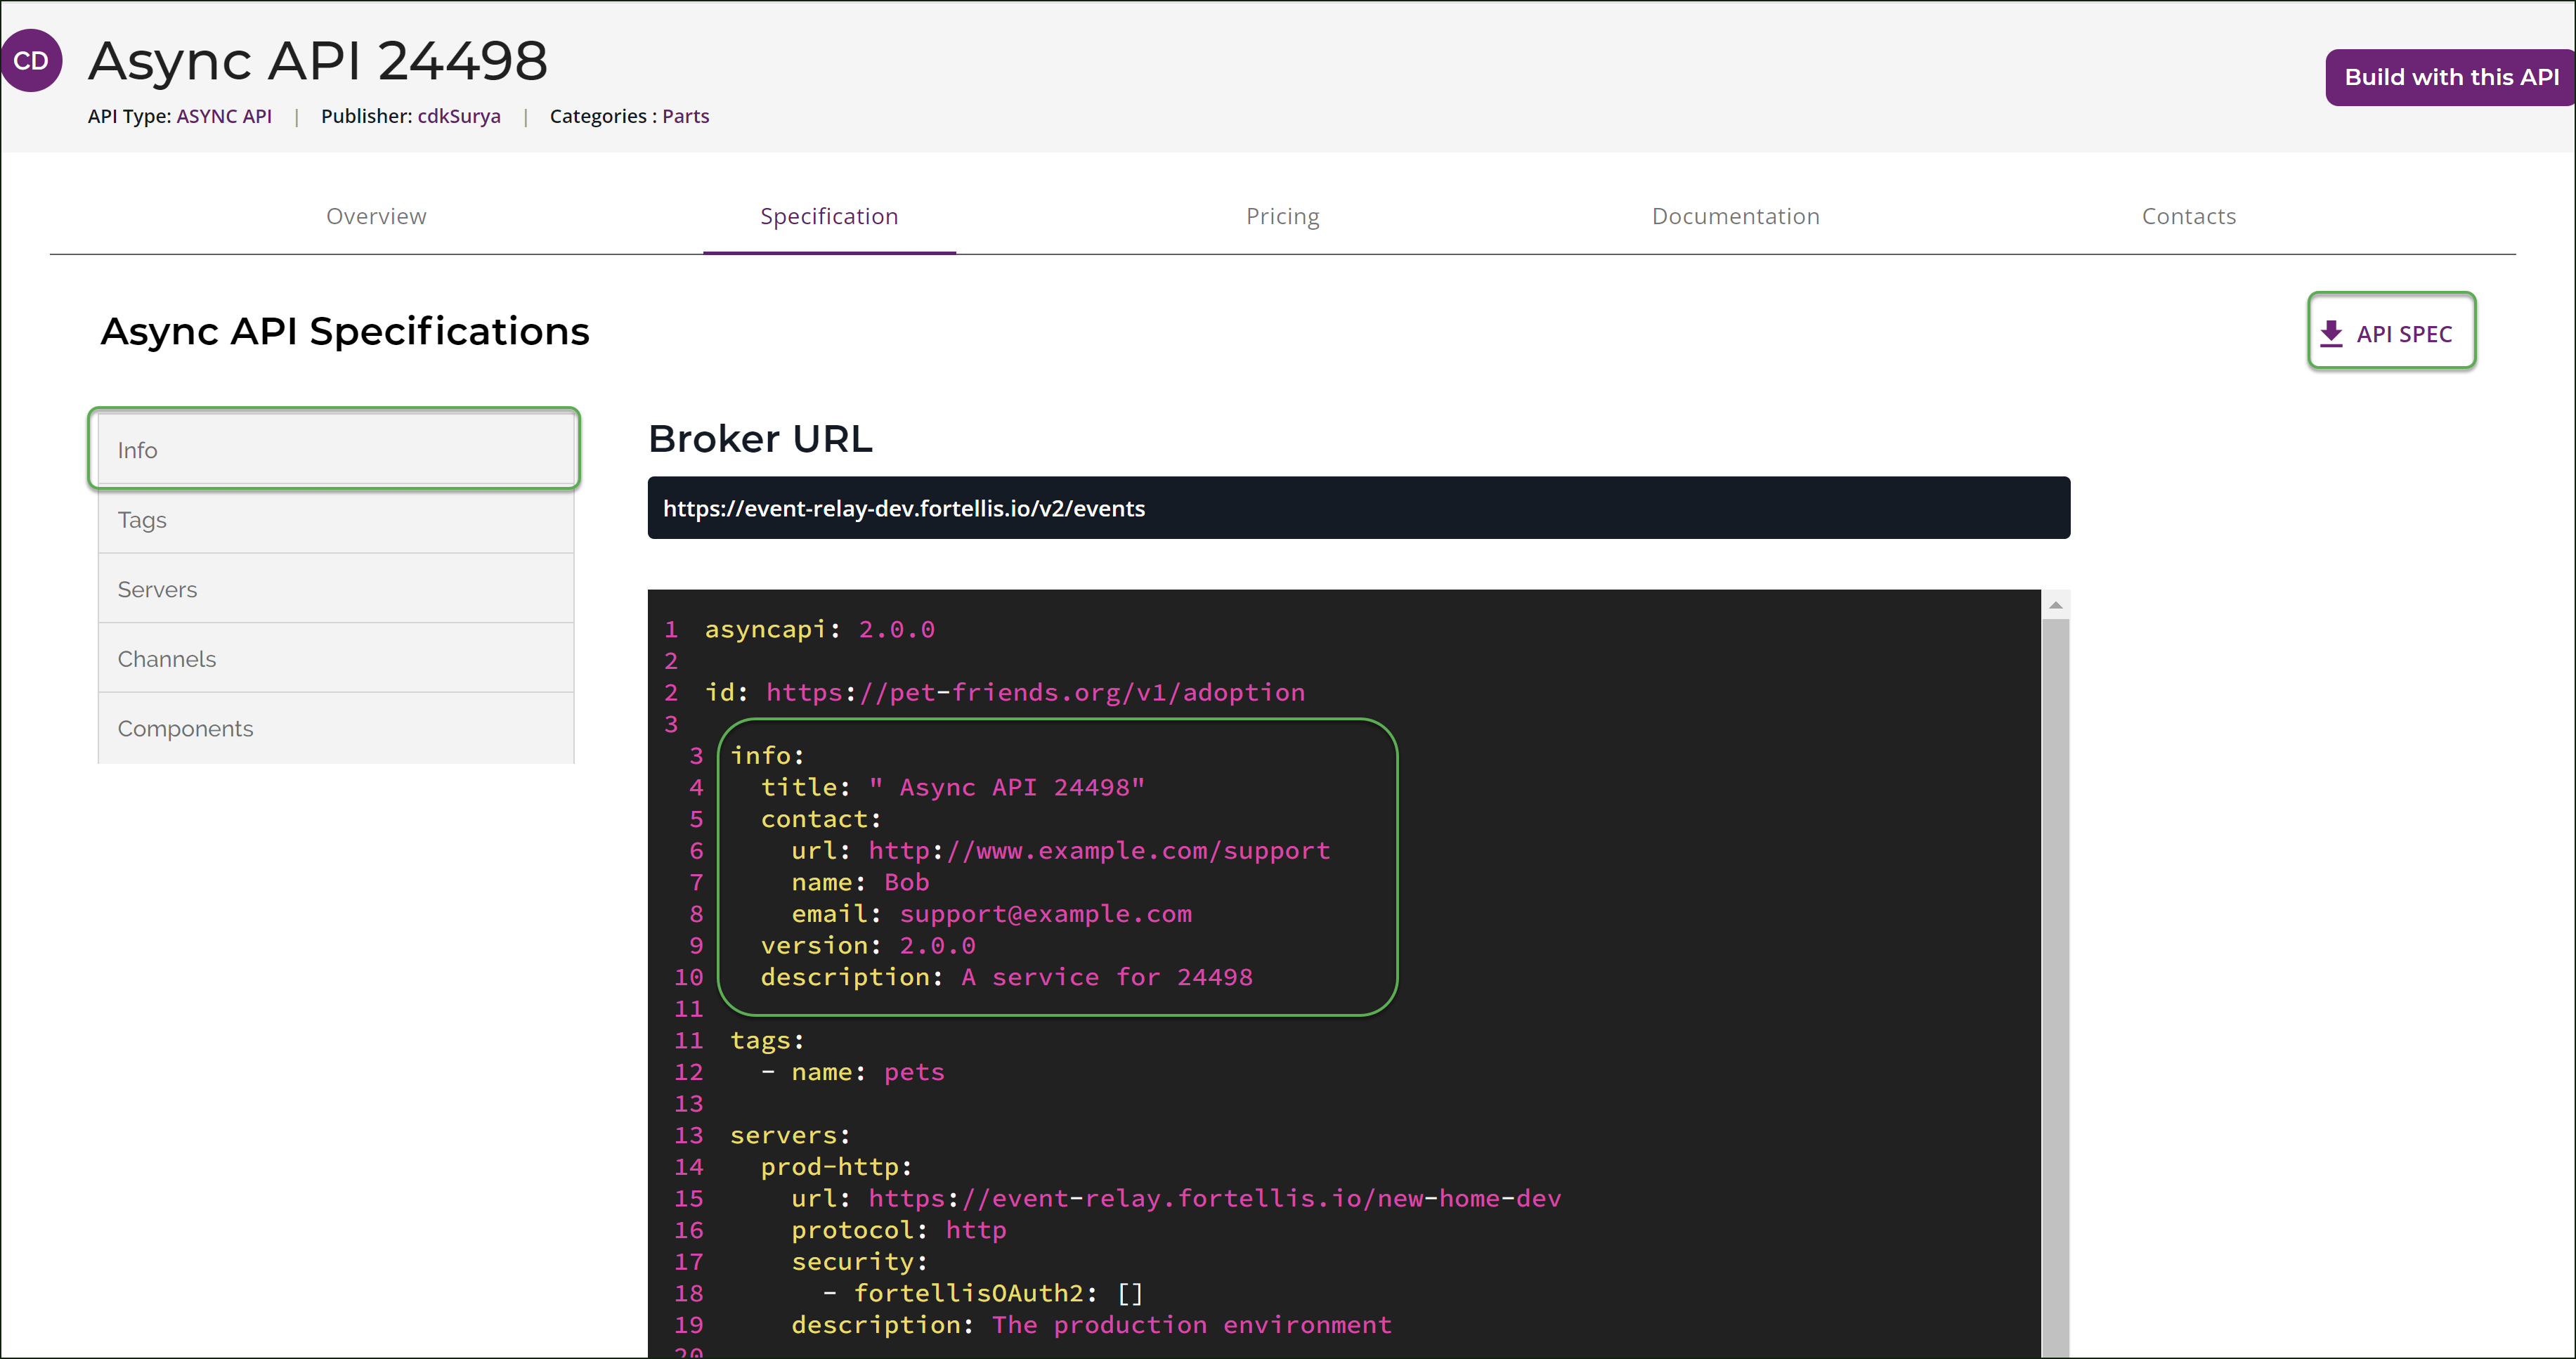Go to the Documentation tab
The height and width of the screenshot is (1359, 2576).
click(1735, 216)
